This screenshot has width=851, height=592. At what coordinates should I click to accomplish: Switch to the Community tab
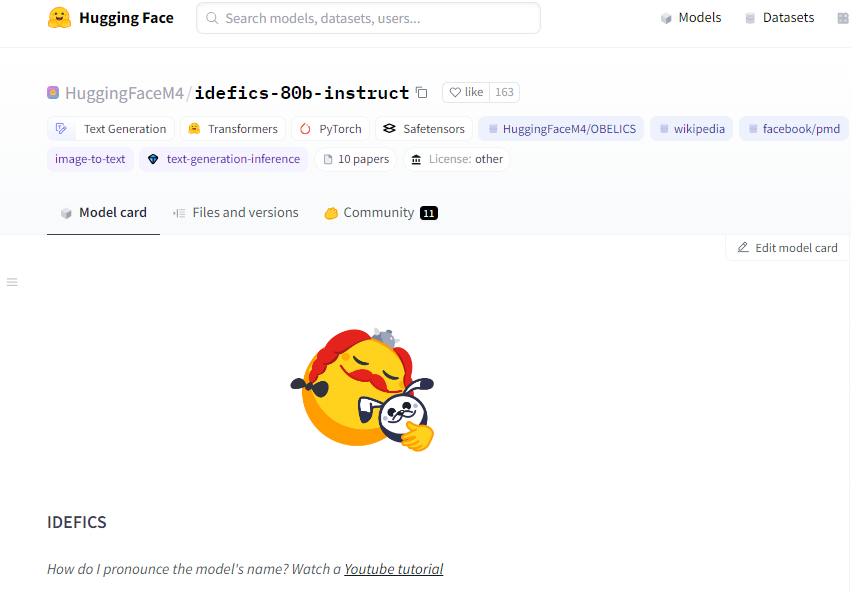pyautogui.click(x=380, y=213)
